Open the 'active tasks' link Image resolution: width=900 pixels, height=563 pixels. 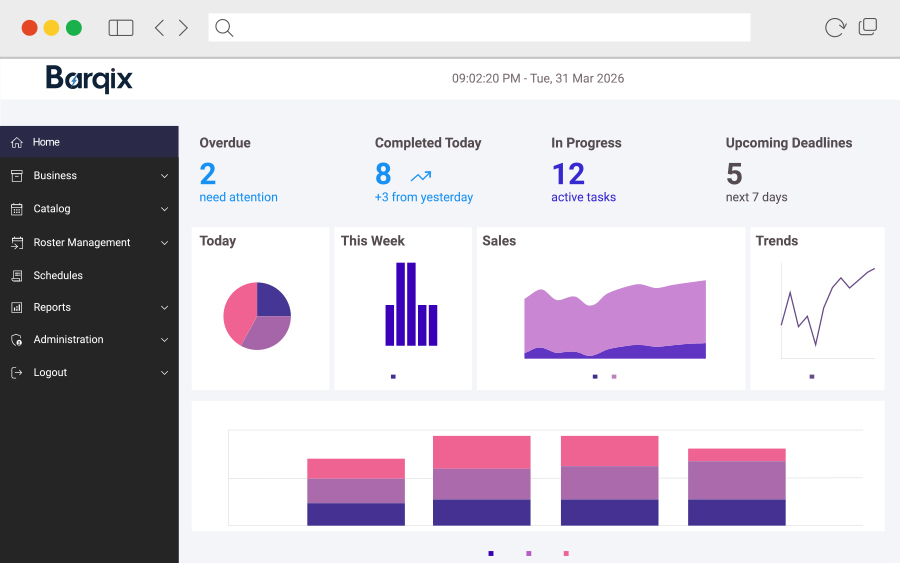583,197
